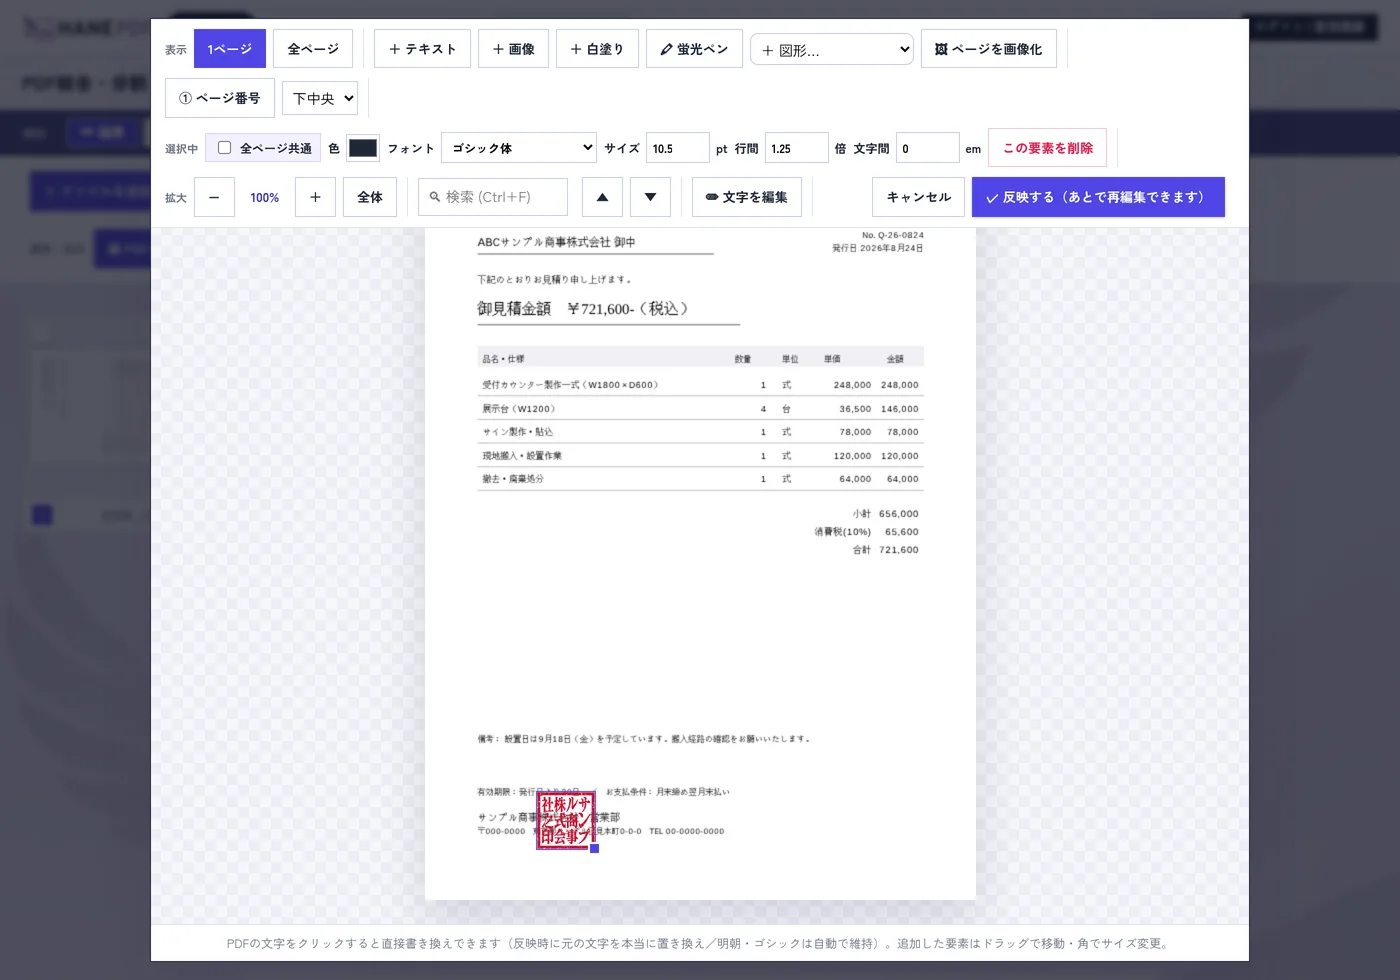Viewport: 1400px width, 980px height.
Task: Click the サイン製作・貼込 row text
Action: tap(517, 432)
